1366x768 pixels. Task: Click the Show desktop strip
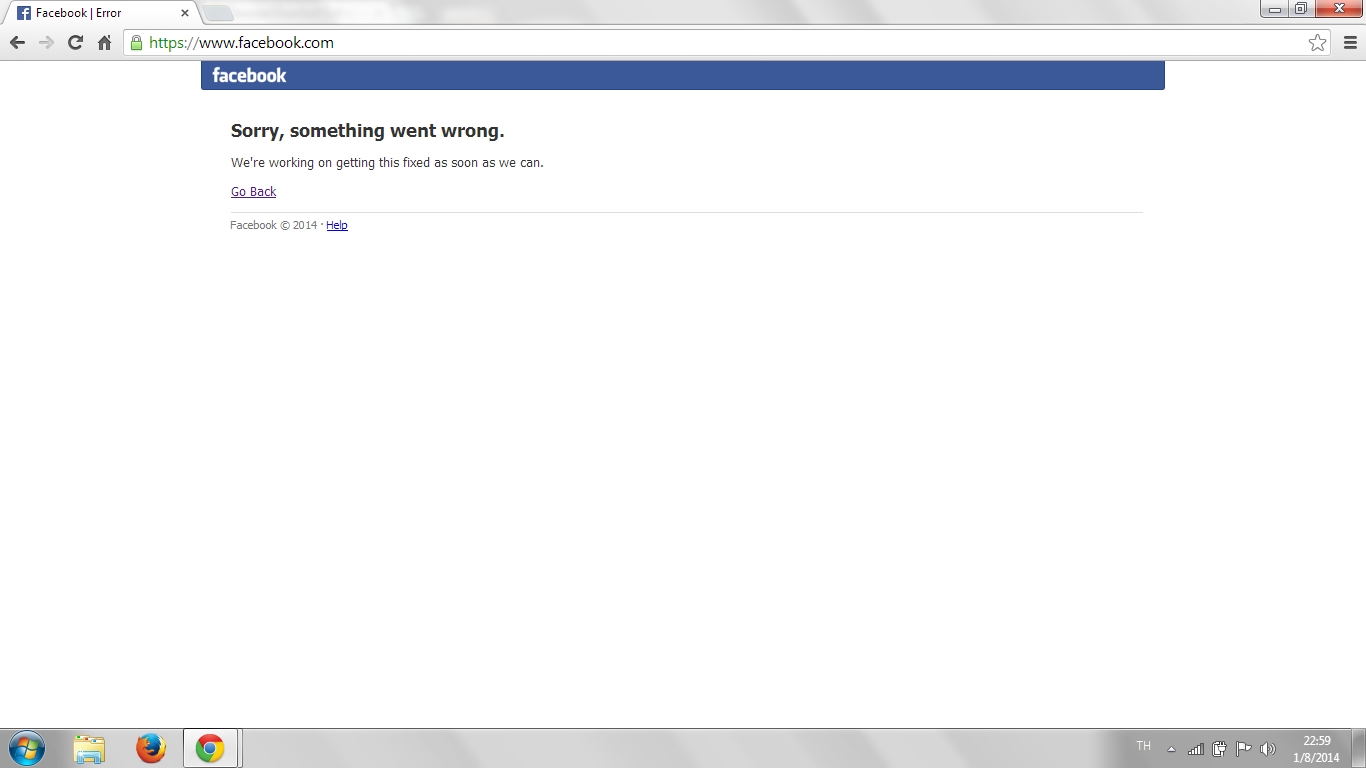click(1359, 748)
